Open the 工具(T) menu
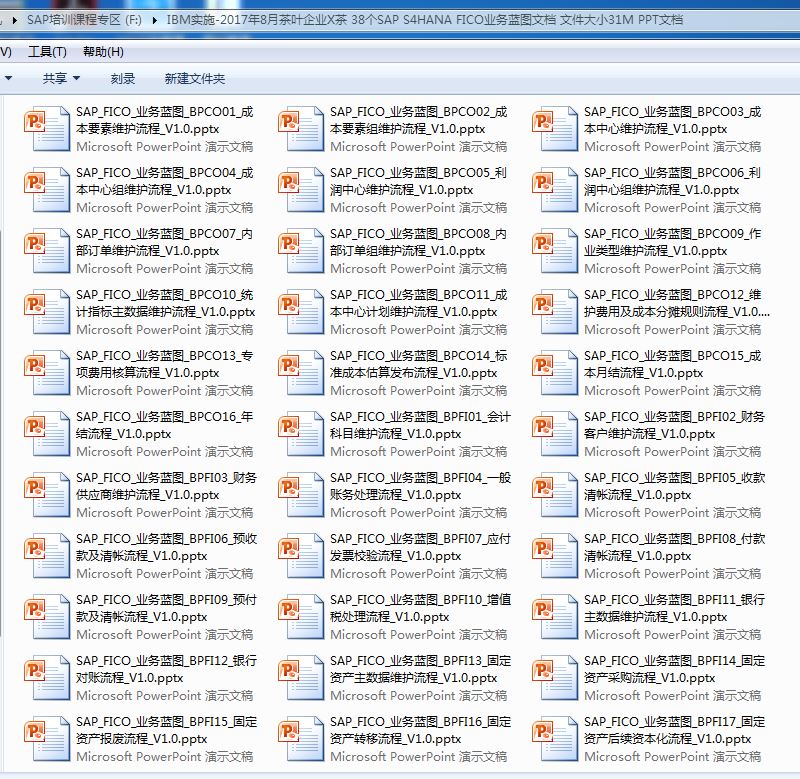Viewport: 800px width, 779px height. 47,52
